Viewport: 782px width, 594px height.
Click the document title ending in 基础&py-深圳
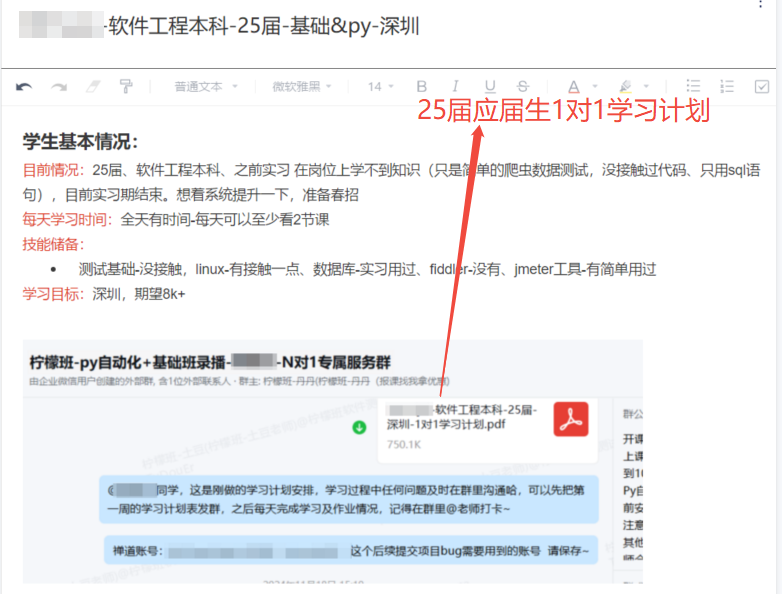[260, 27]
